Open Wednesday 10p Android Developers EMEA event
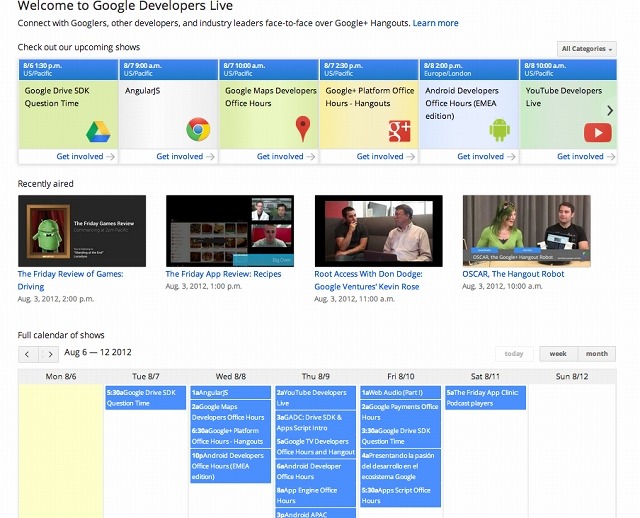This screenshot has width=640, height=518. [231, 466]
